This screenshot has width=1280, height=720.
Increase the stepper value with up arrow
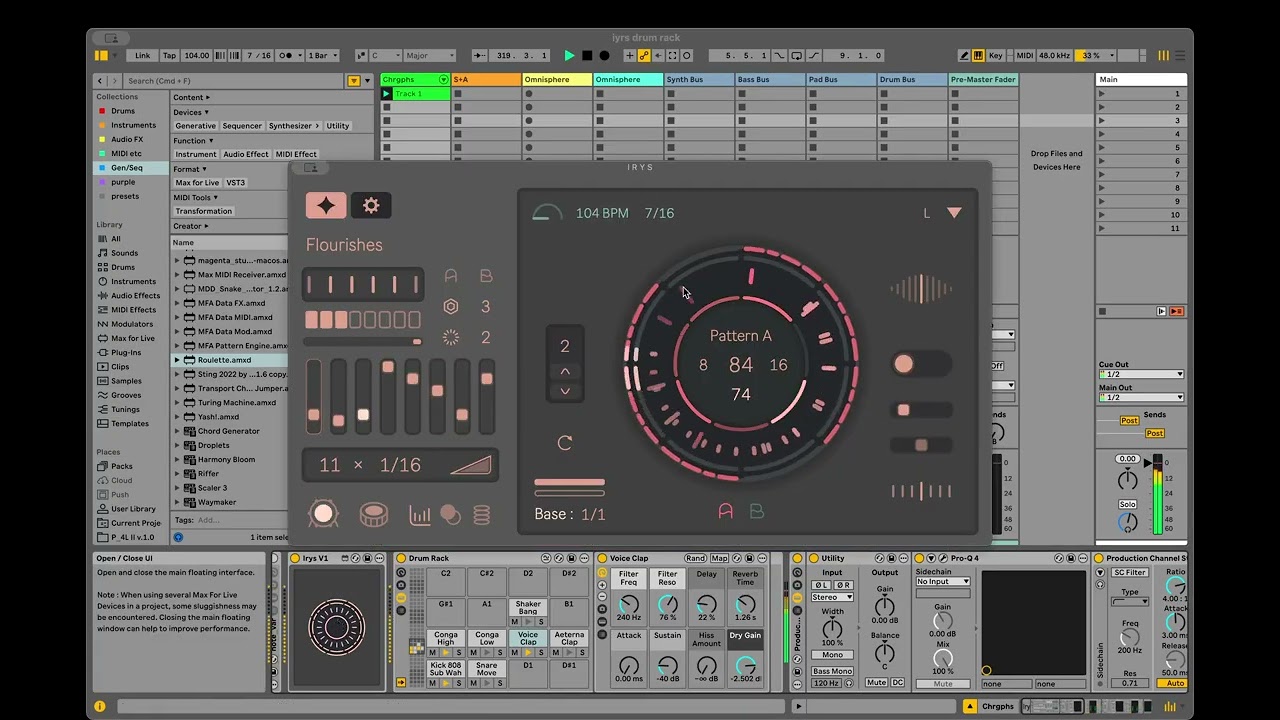pos(565,371)
